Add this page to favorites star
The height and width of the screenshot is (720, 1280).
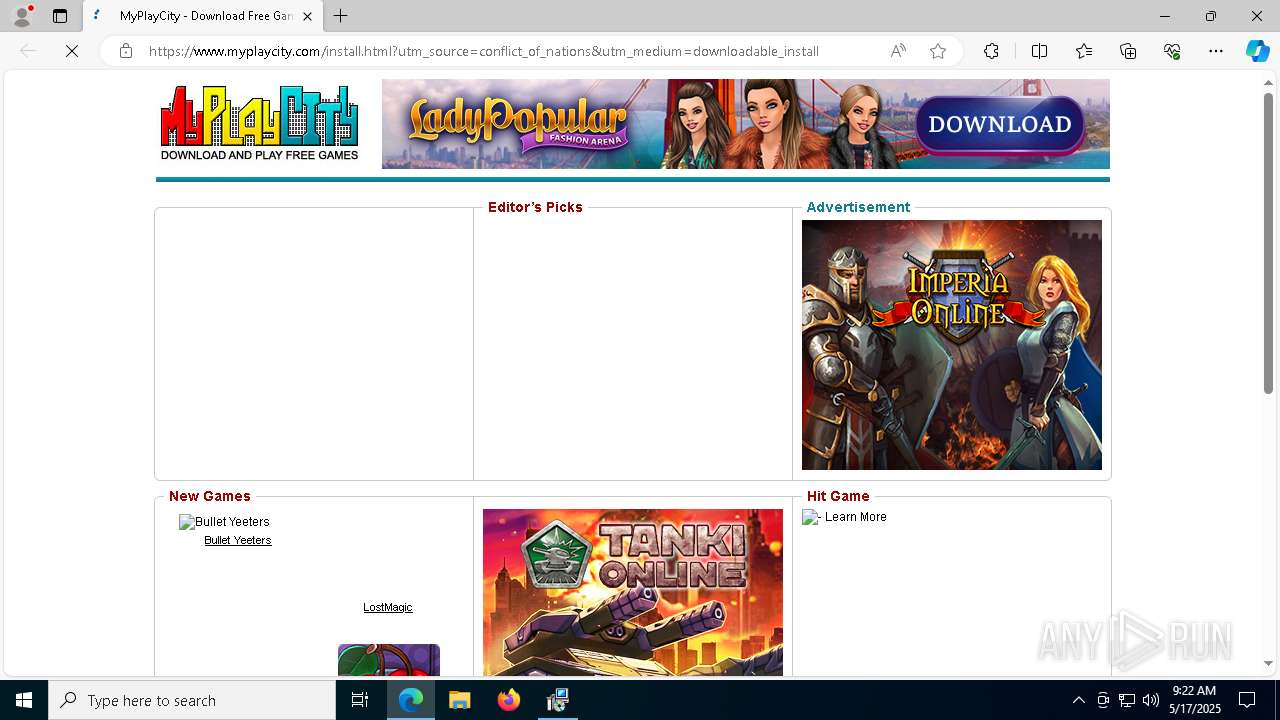point(938,51)
